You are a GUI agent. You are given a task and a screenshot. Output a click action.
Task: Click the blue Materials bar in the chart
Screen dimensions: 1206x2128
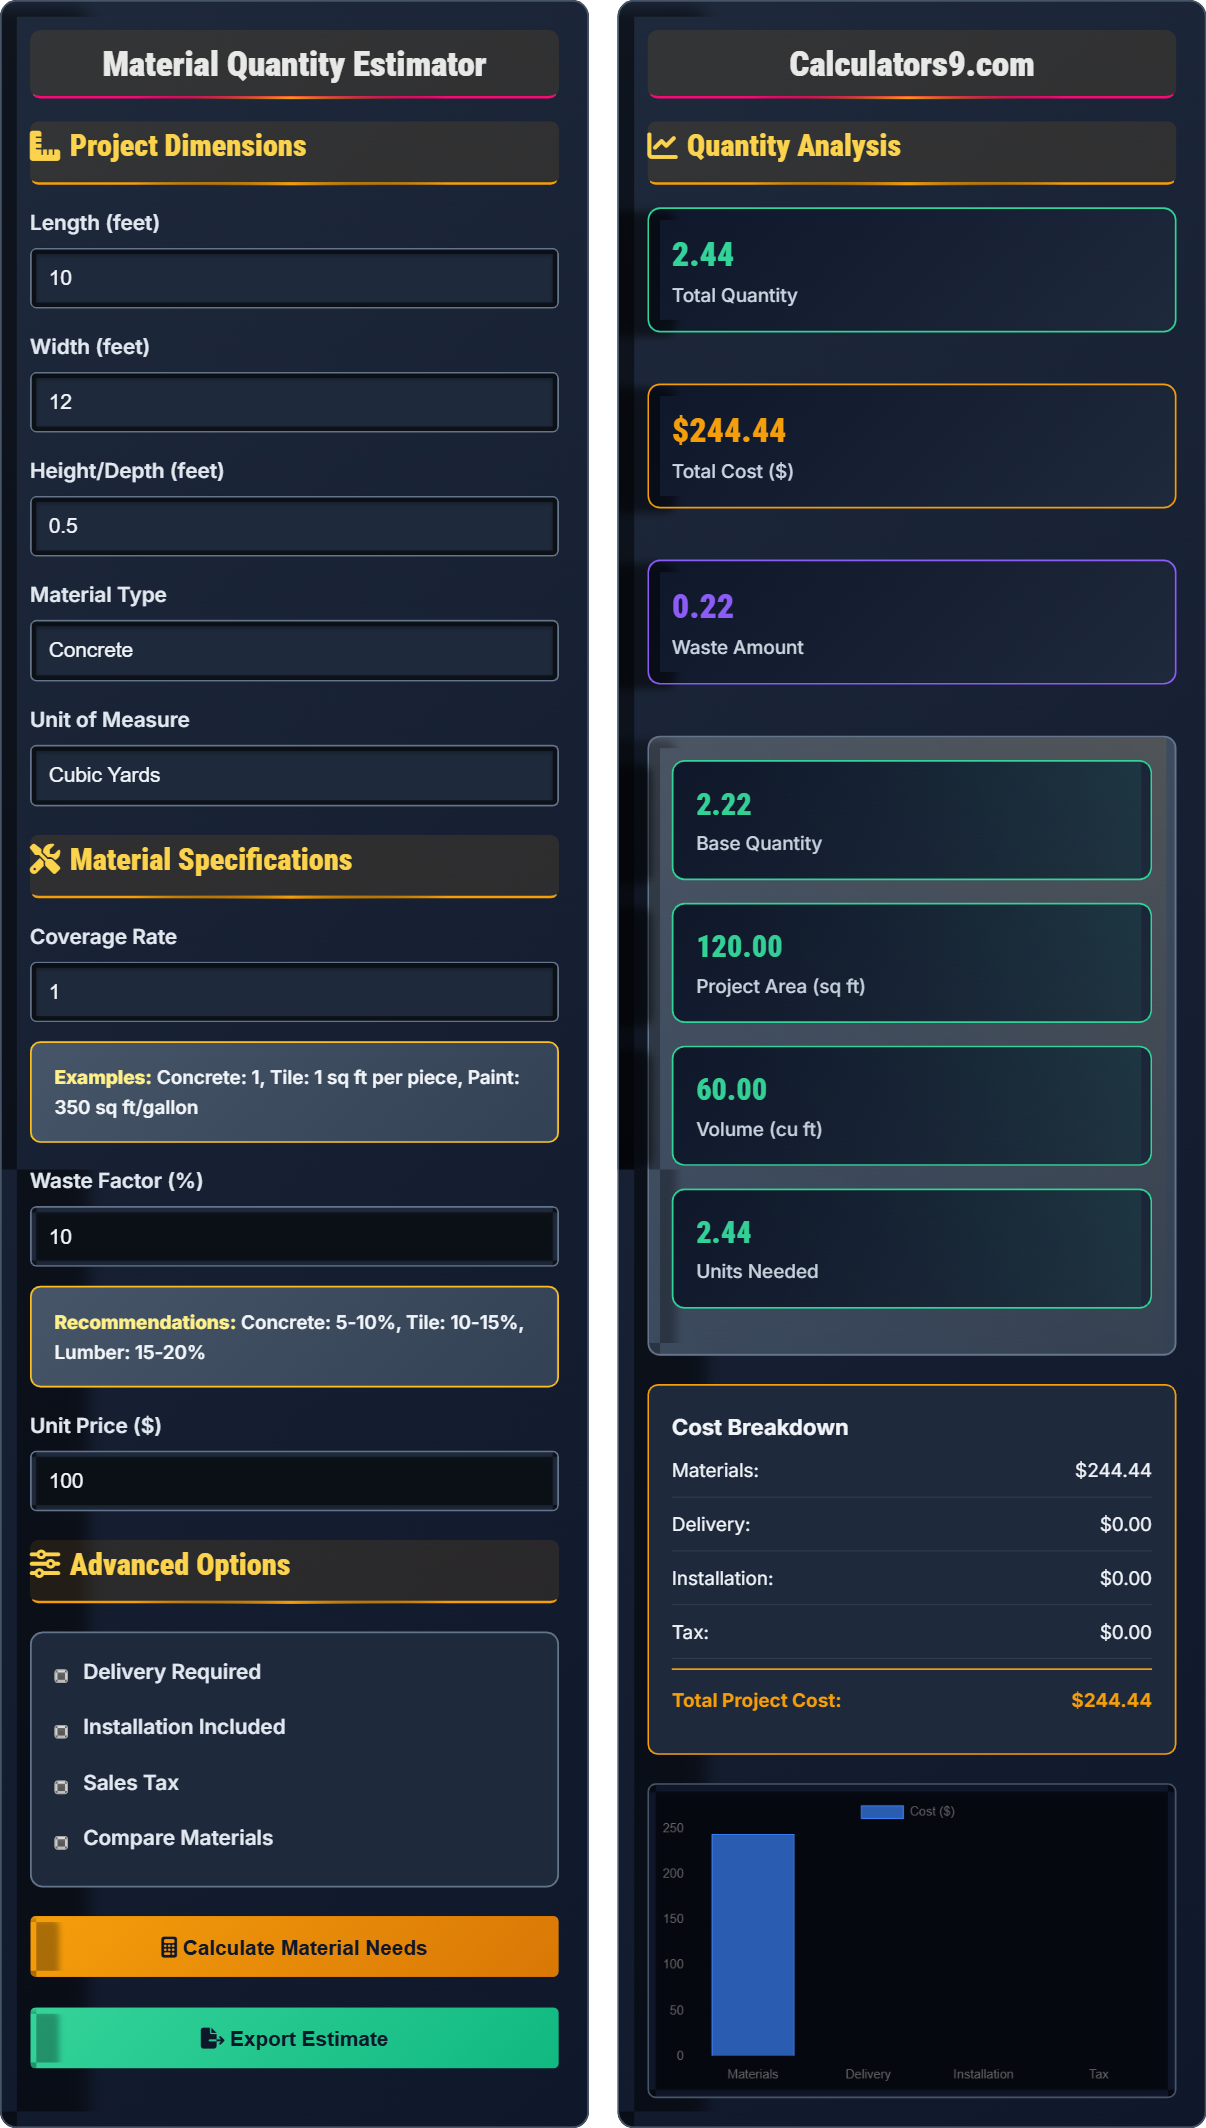click(753, 1944)
